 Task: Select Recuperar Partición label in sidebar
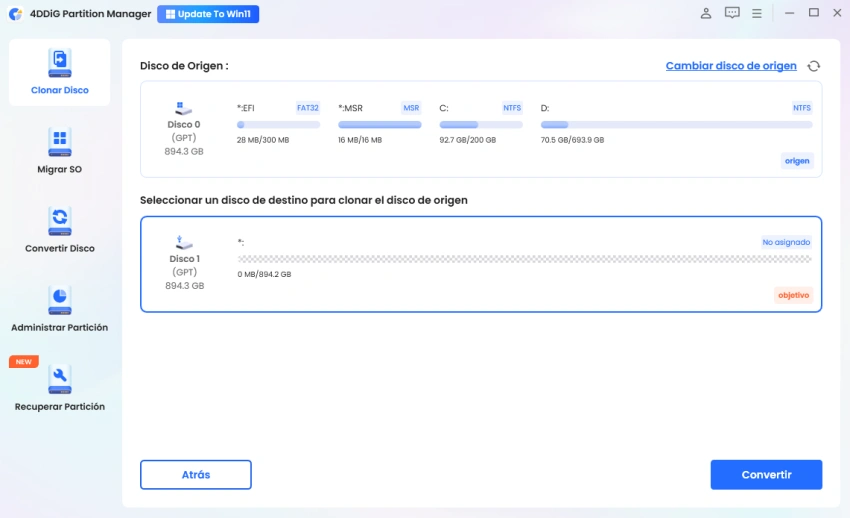click(x=60, y=406)
